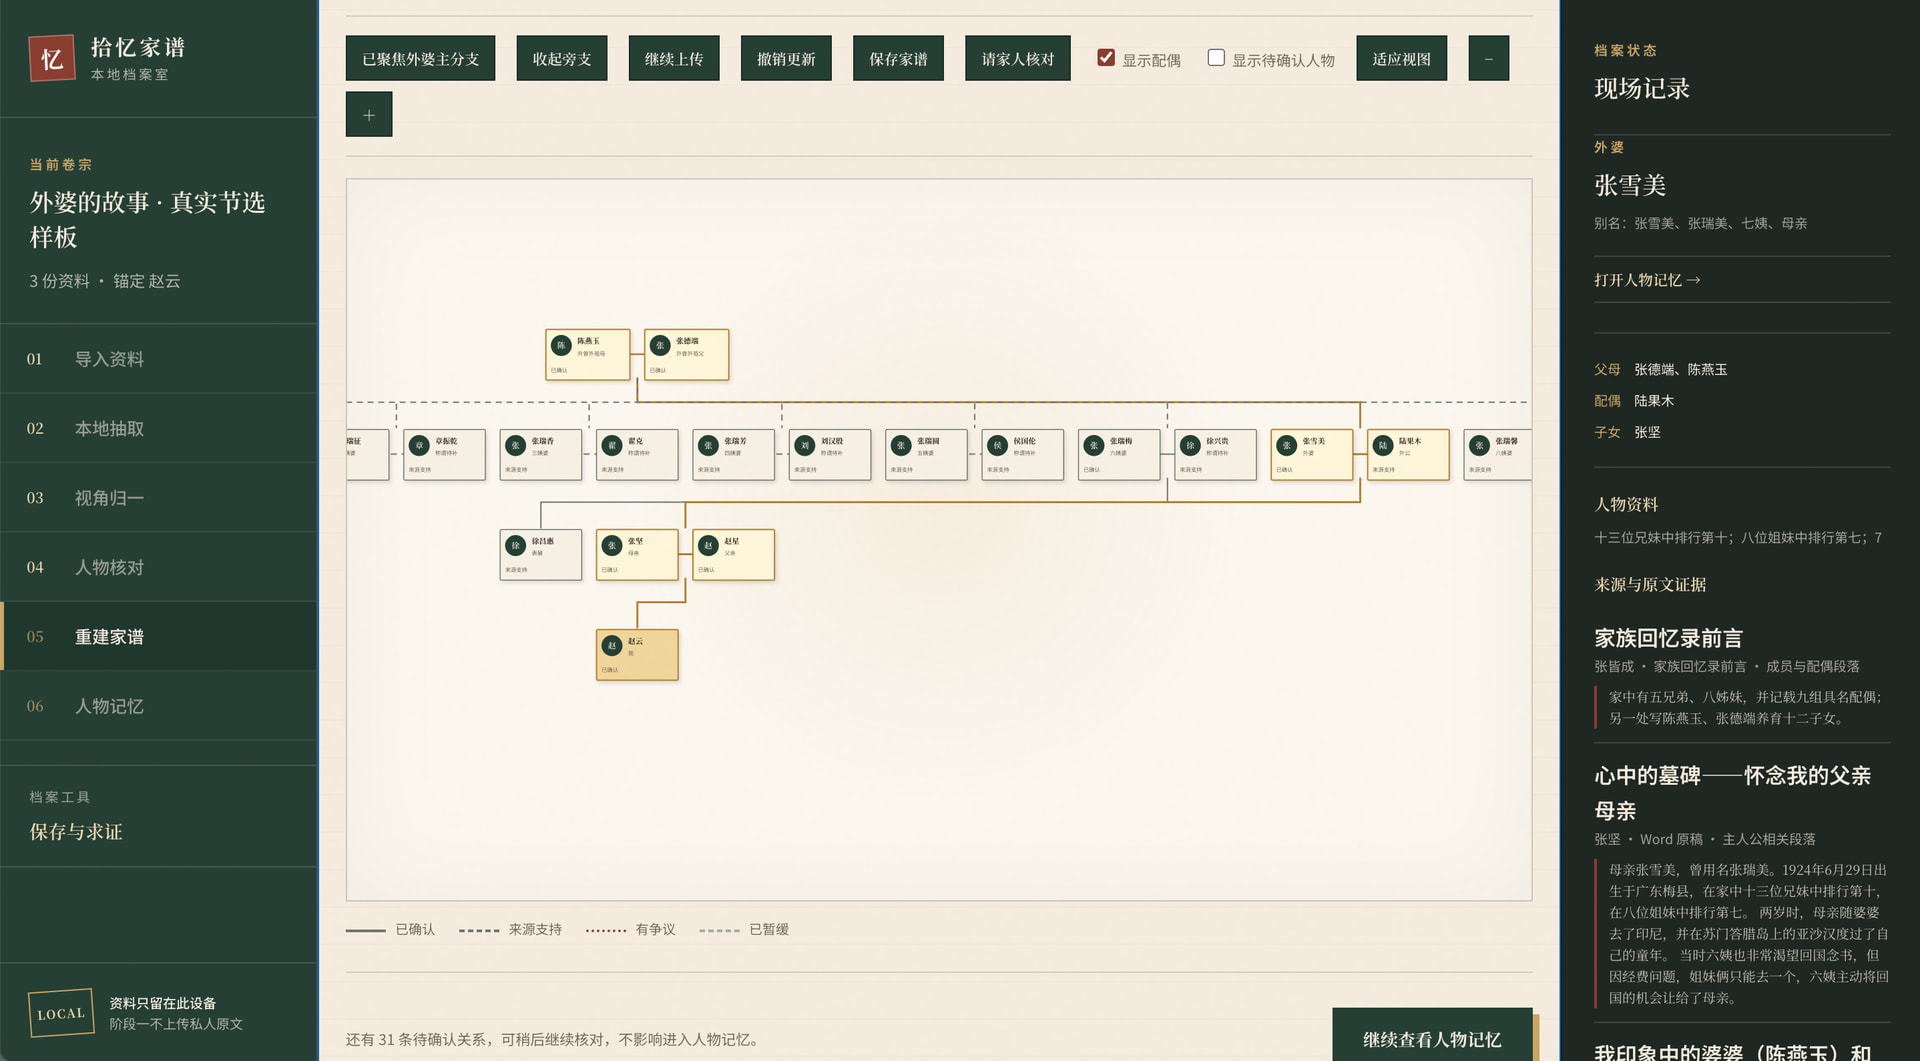1920x1061 pixels.
Task: Select the 张雪美 node in the tree
Action: coord(1312,455)
